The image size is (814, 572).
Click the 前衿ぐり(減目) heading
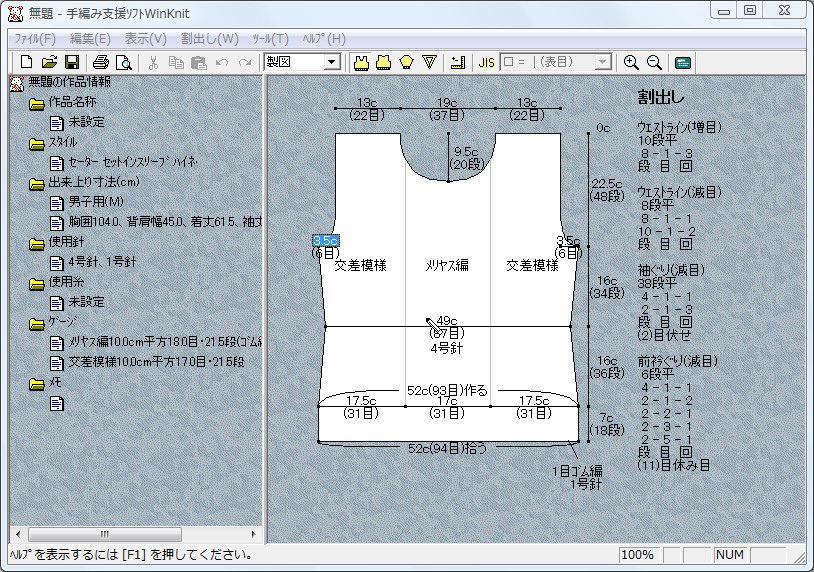[677, 361]
